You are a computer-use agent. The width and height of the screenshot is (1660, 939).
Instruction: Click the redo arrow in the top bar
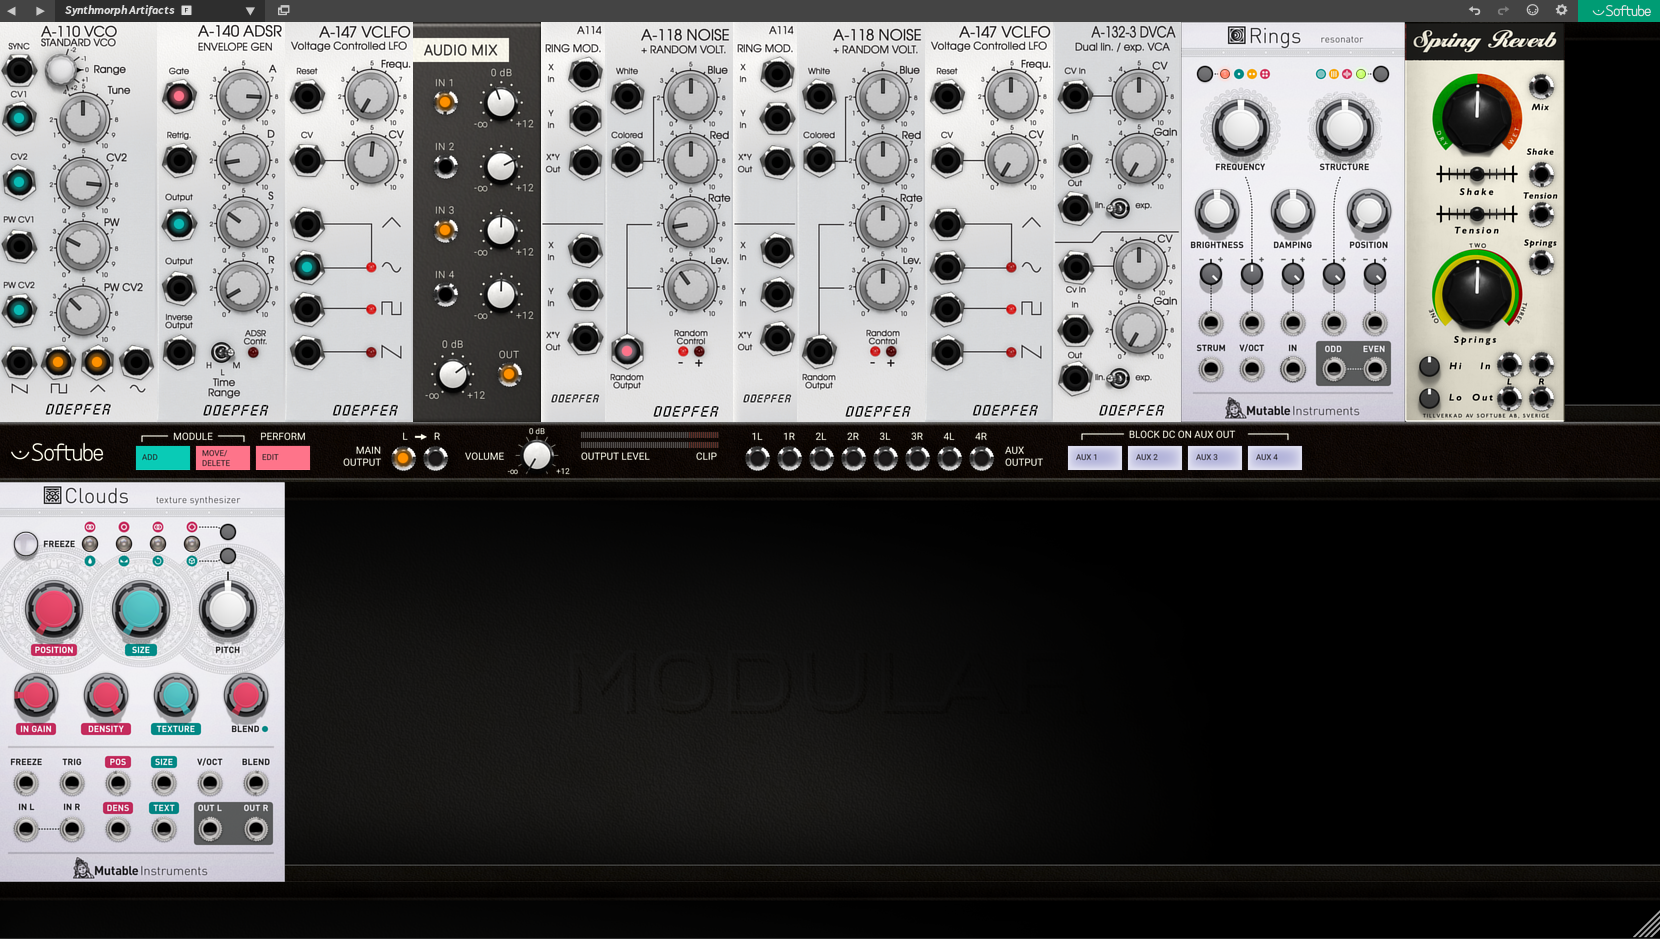(1503, 11)
